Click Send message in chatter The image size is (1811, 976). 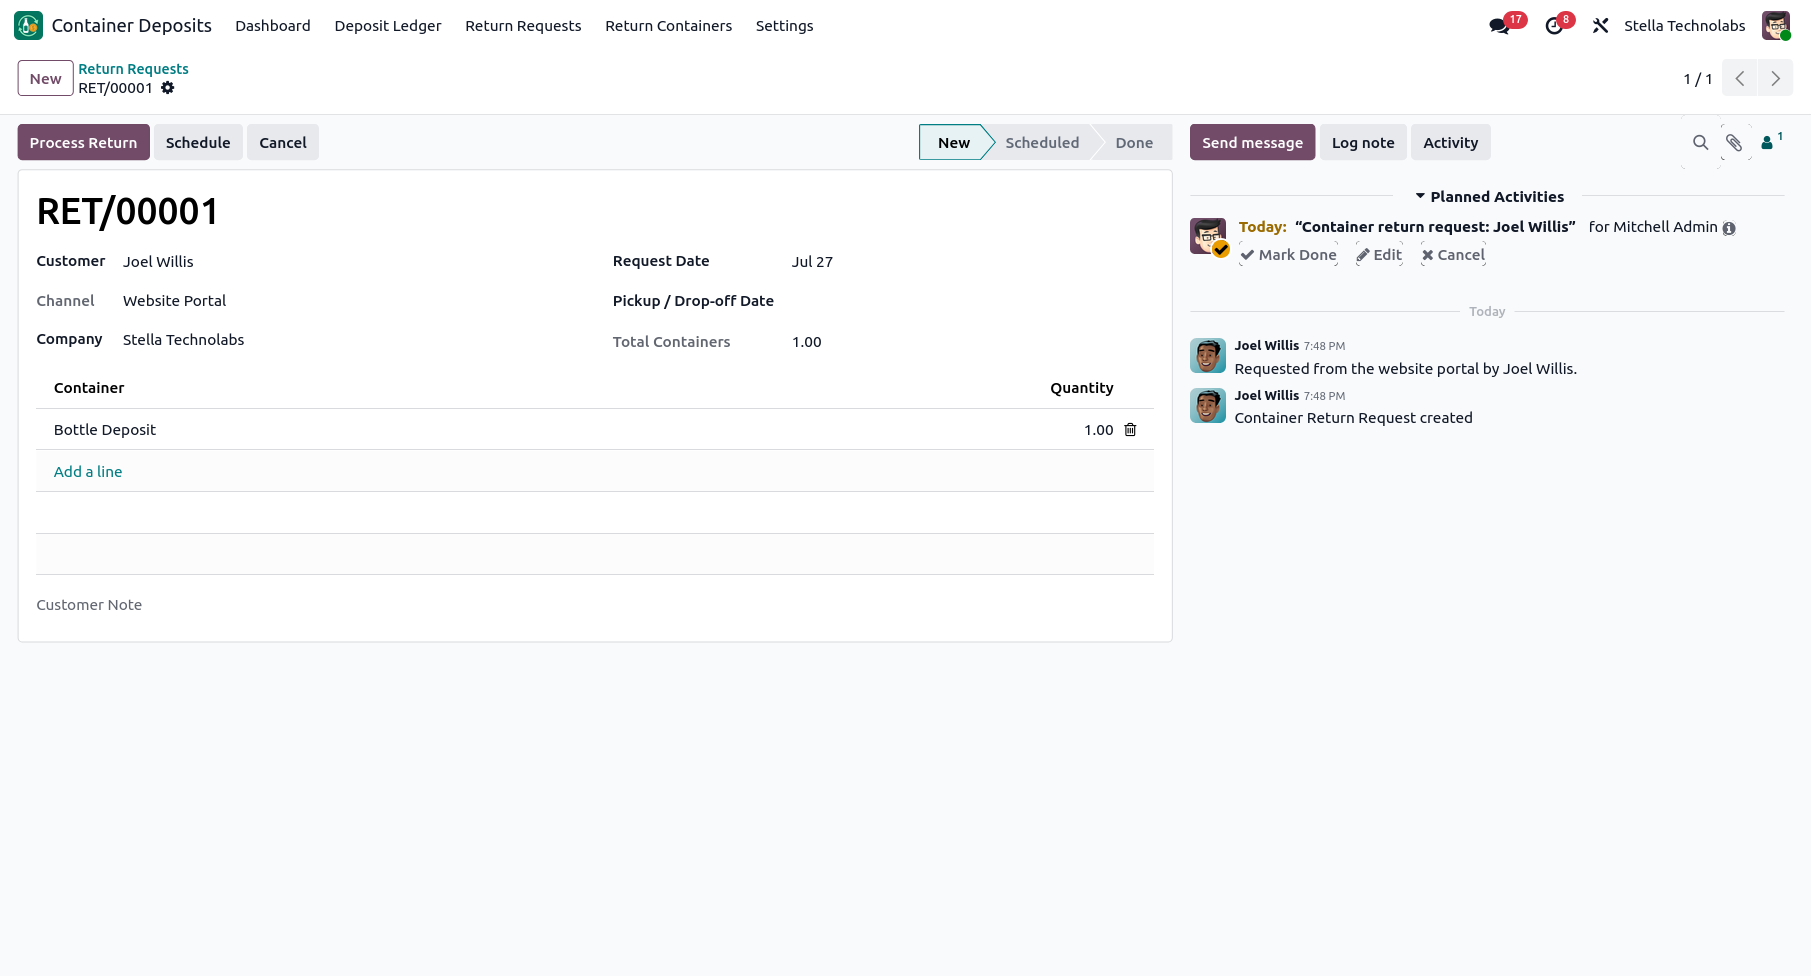click(1252, 143)
